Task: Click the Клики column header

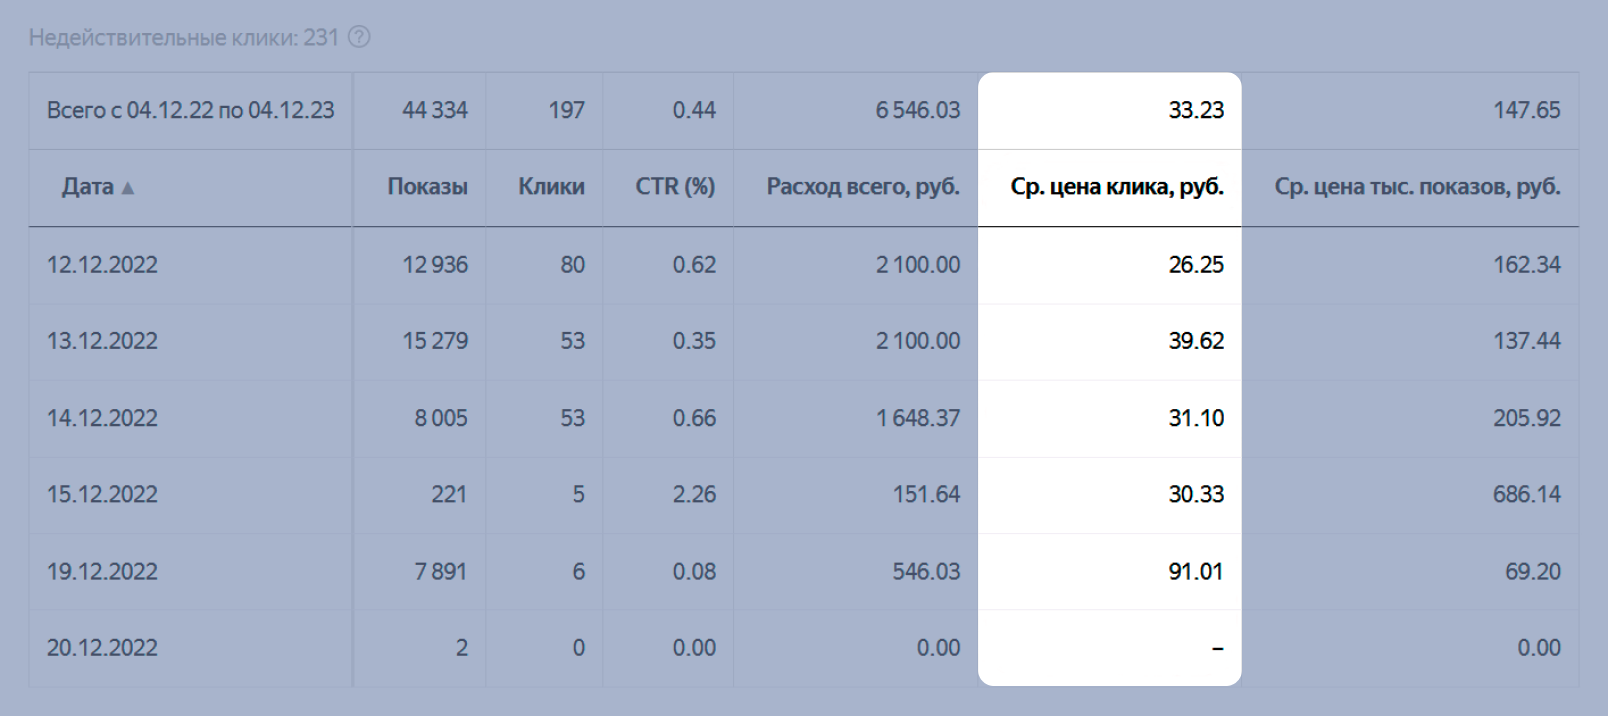Action: [551, 187]
